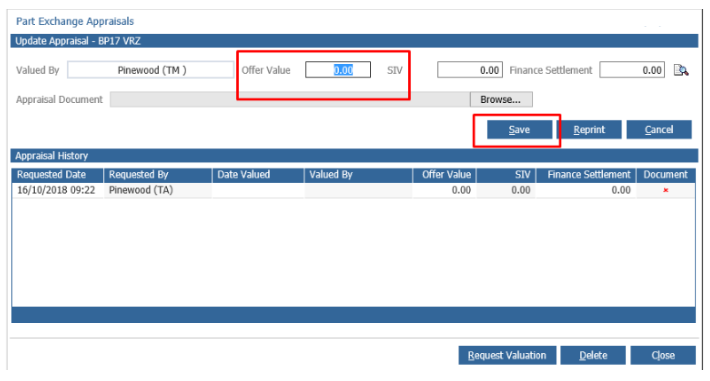This screenshot has width=710, height=381.
Task: Click the SIV input field
Action: pos(470,70)
